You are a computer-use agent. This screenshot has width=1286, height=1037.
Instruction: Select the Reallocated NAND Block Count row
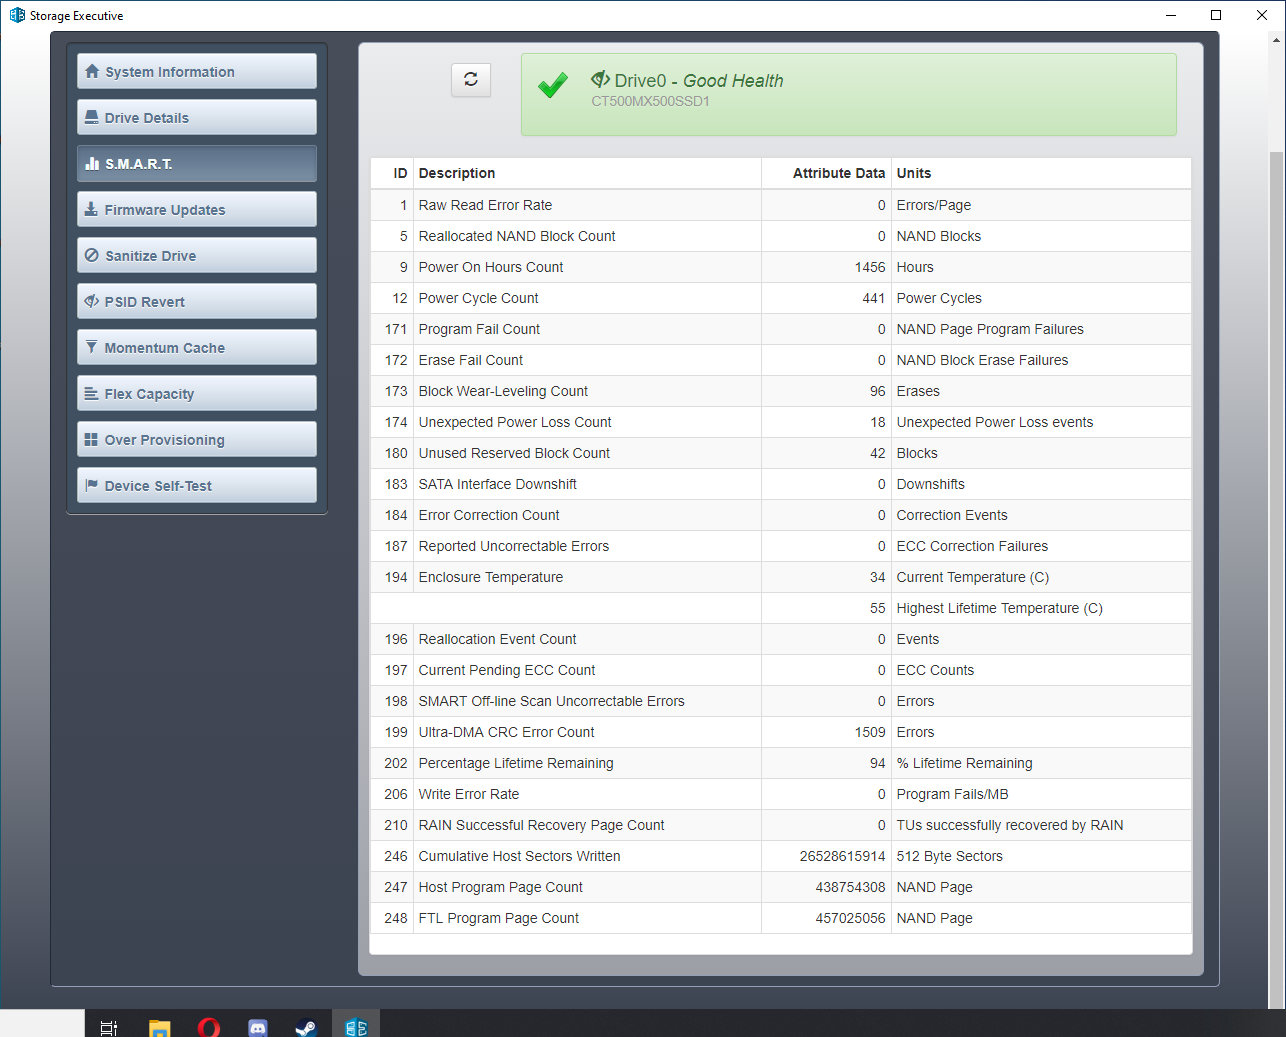[780, 236]
